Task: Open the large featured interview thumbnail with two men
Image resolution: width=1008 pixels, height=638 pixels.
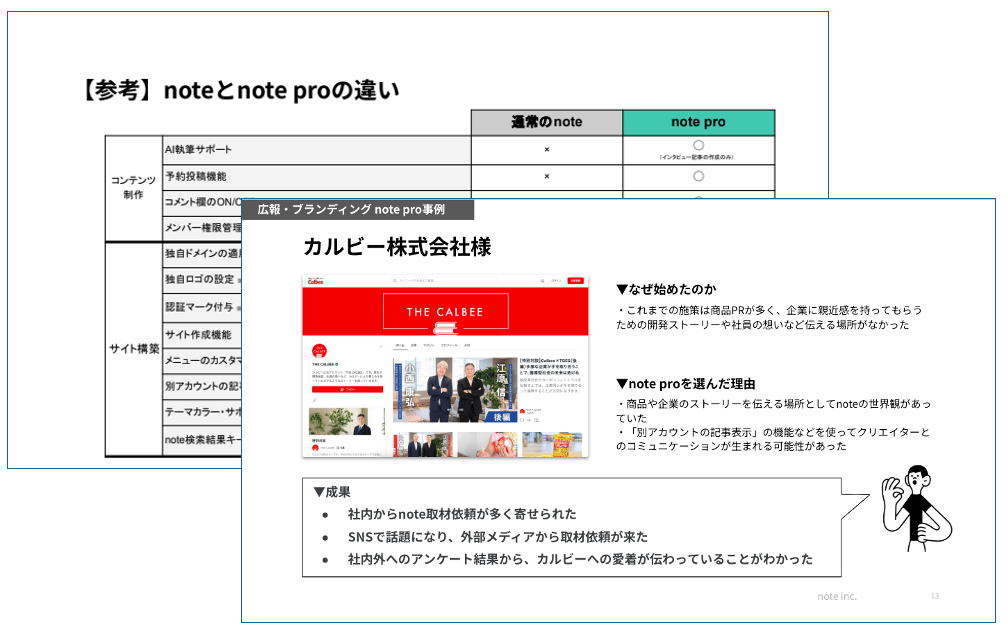Action: pos(455,390)
